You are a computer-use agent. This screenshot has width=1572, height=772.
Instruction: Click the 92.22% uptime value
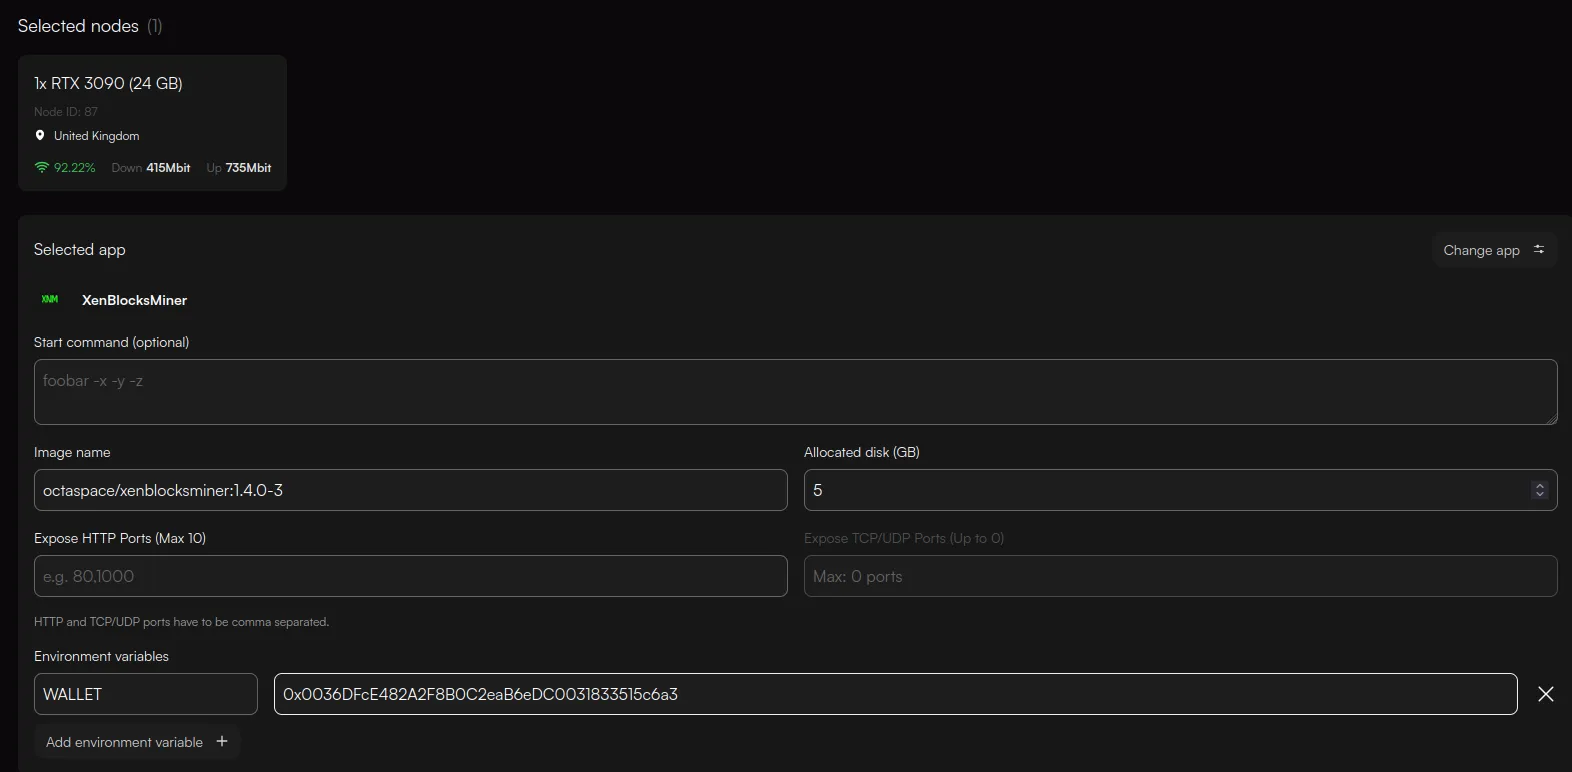pos(75,168)
